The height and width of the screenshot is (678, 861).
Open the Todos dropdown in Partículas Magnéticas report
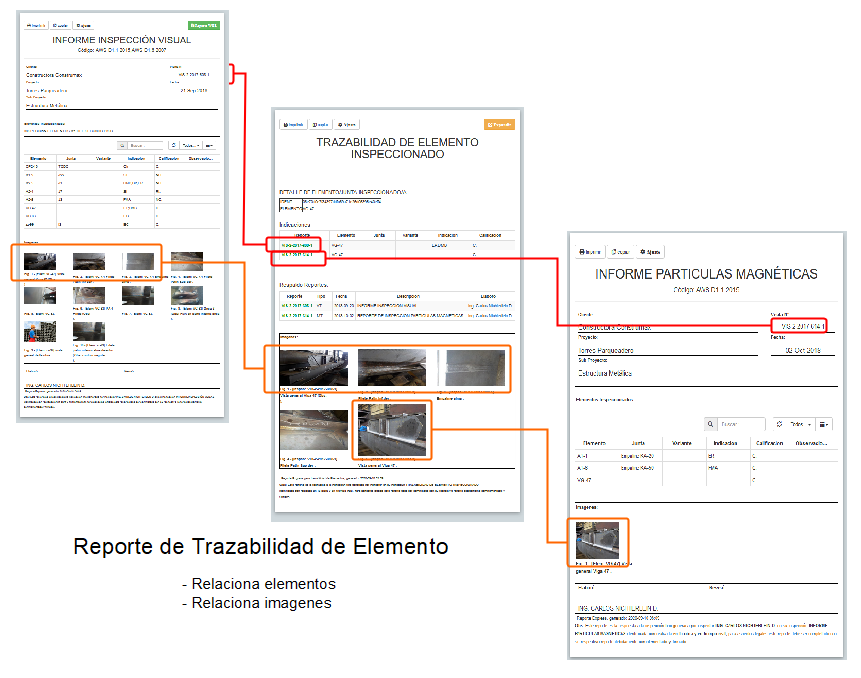796,424
